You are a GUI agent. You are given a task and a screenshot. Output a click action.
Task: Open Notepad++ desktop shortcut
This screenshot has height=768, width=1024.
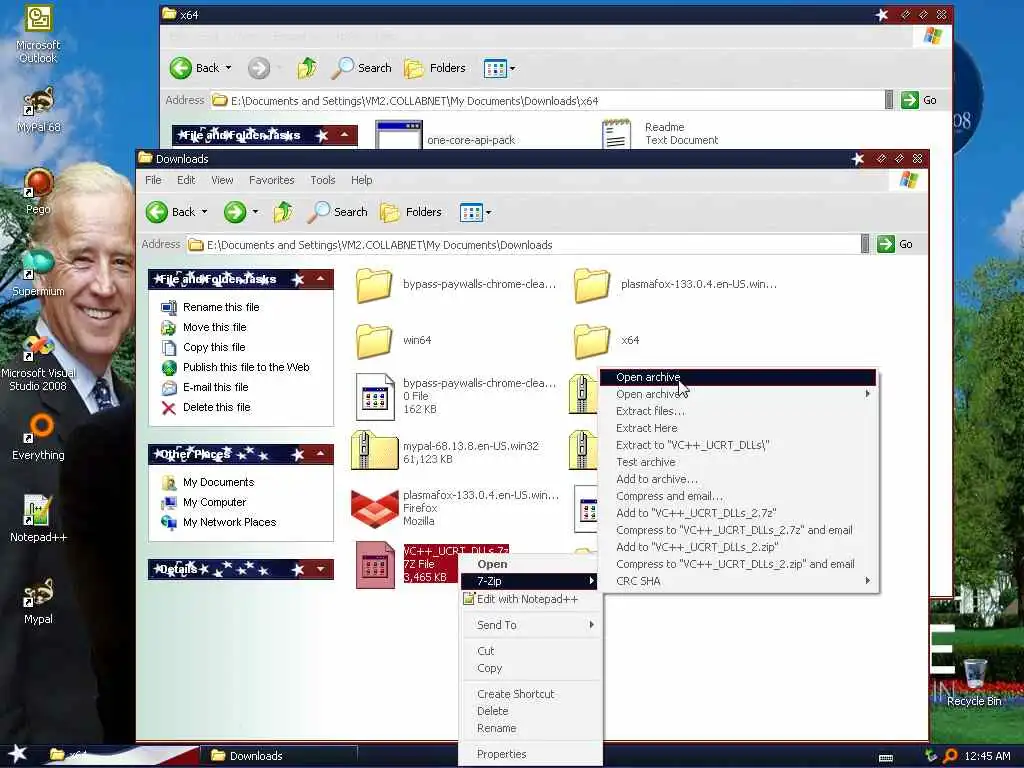point(38,519)
